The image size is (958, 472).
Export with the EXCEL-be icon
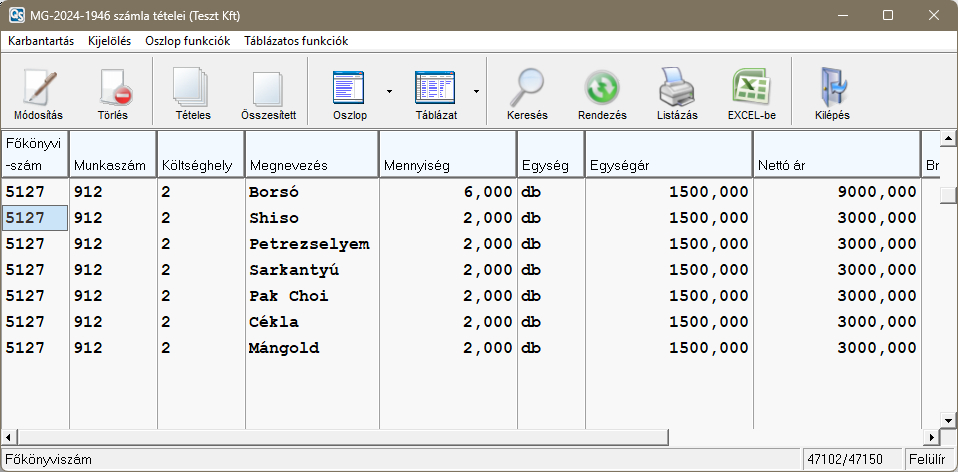(751, 90)
